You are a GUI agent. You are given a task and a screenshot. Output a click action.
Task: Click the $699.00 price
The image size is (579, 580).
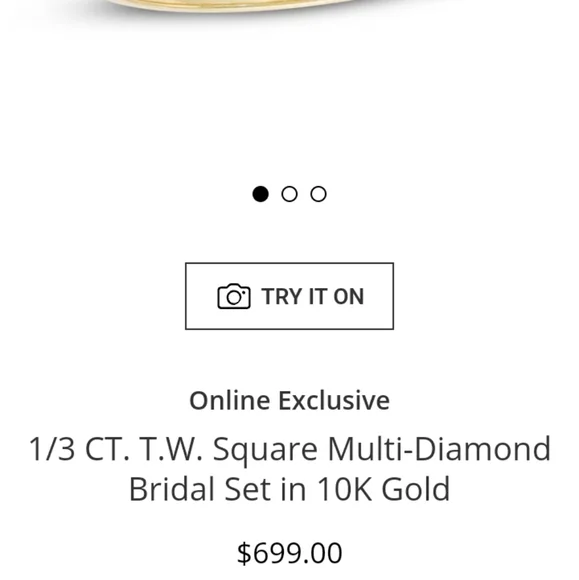pos(289,553)
